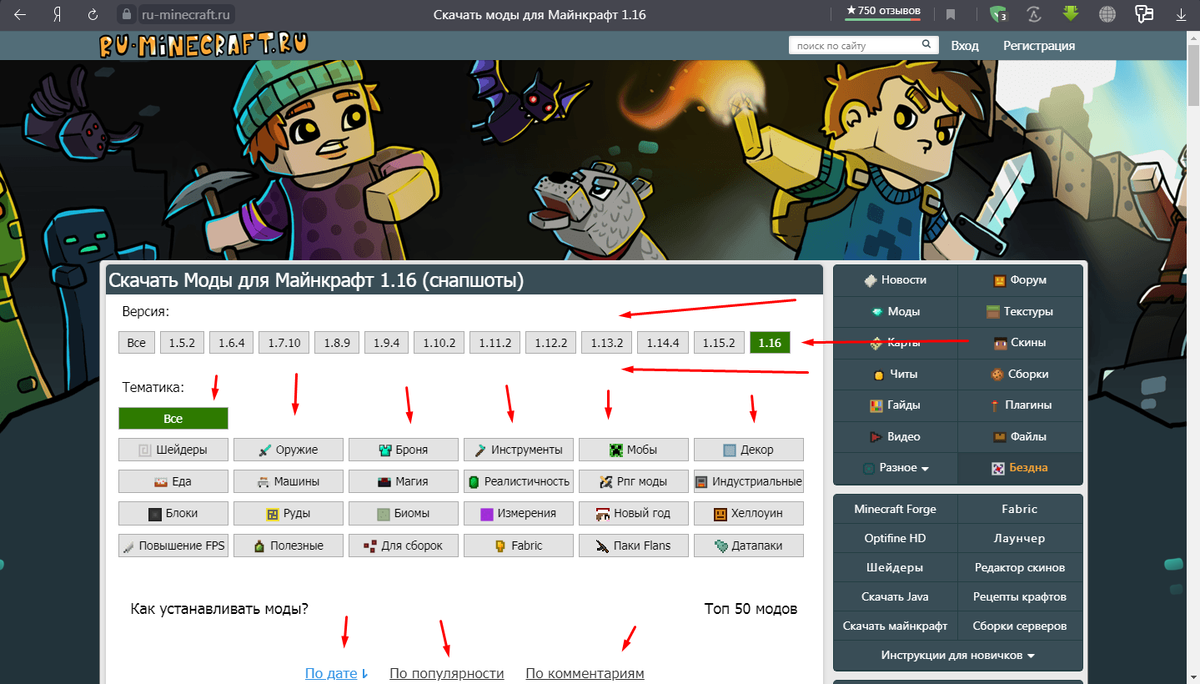Select version 1.5.2
The image size is (1200, 684).
(181, 342)
